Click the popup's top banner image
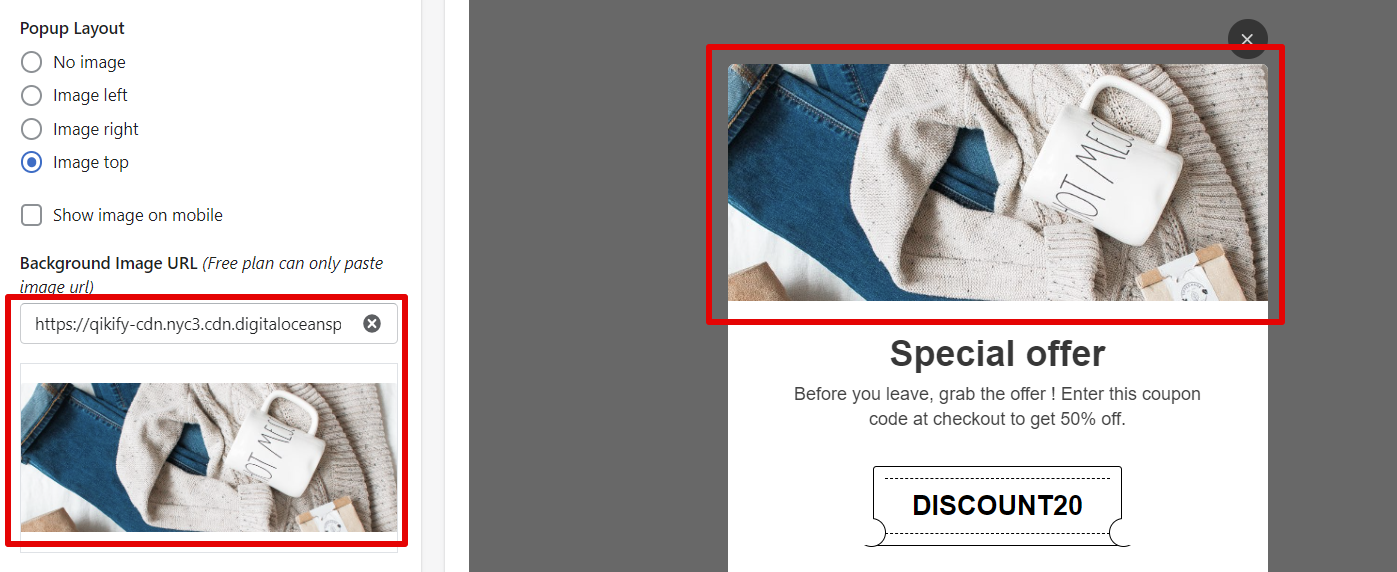The height and width of the screenshot is (572, 1397). tap(997, 182)
